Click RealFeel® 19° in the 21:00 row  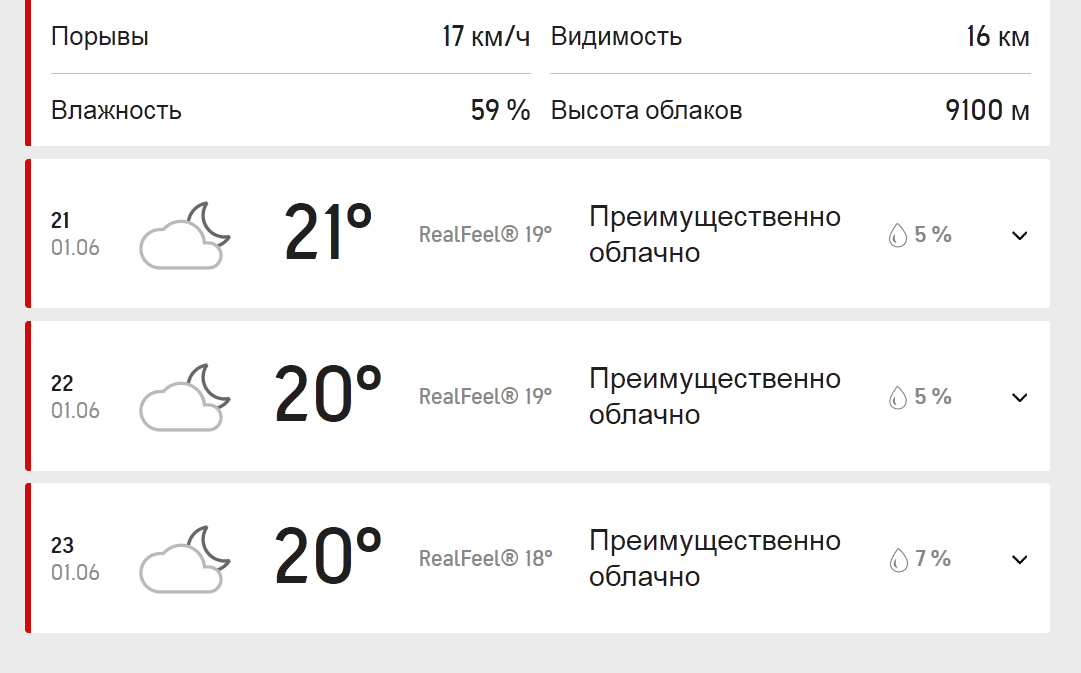[x=485, y=235]
